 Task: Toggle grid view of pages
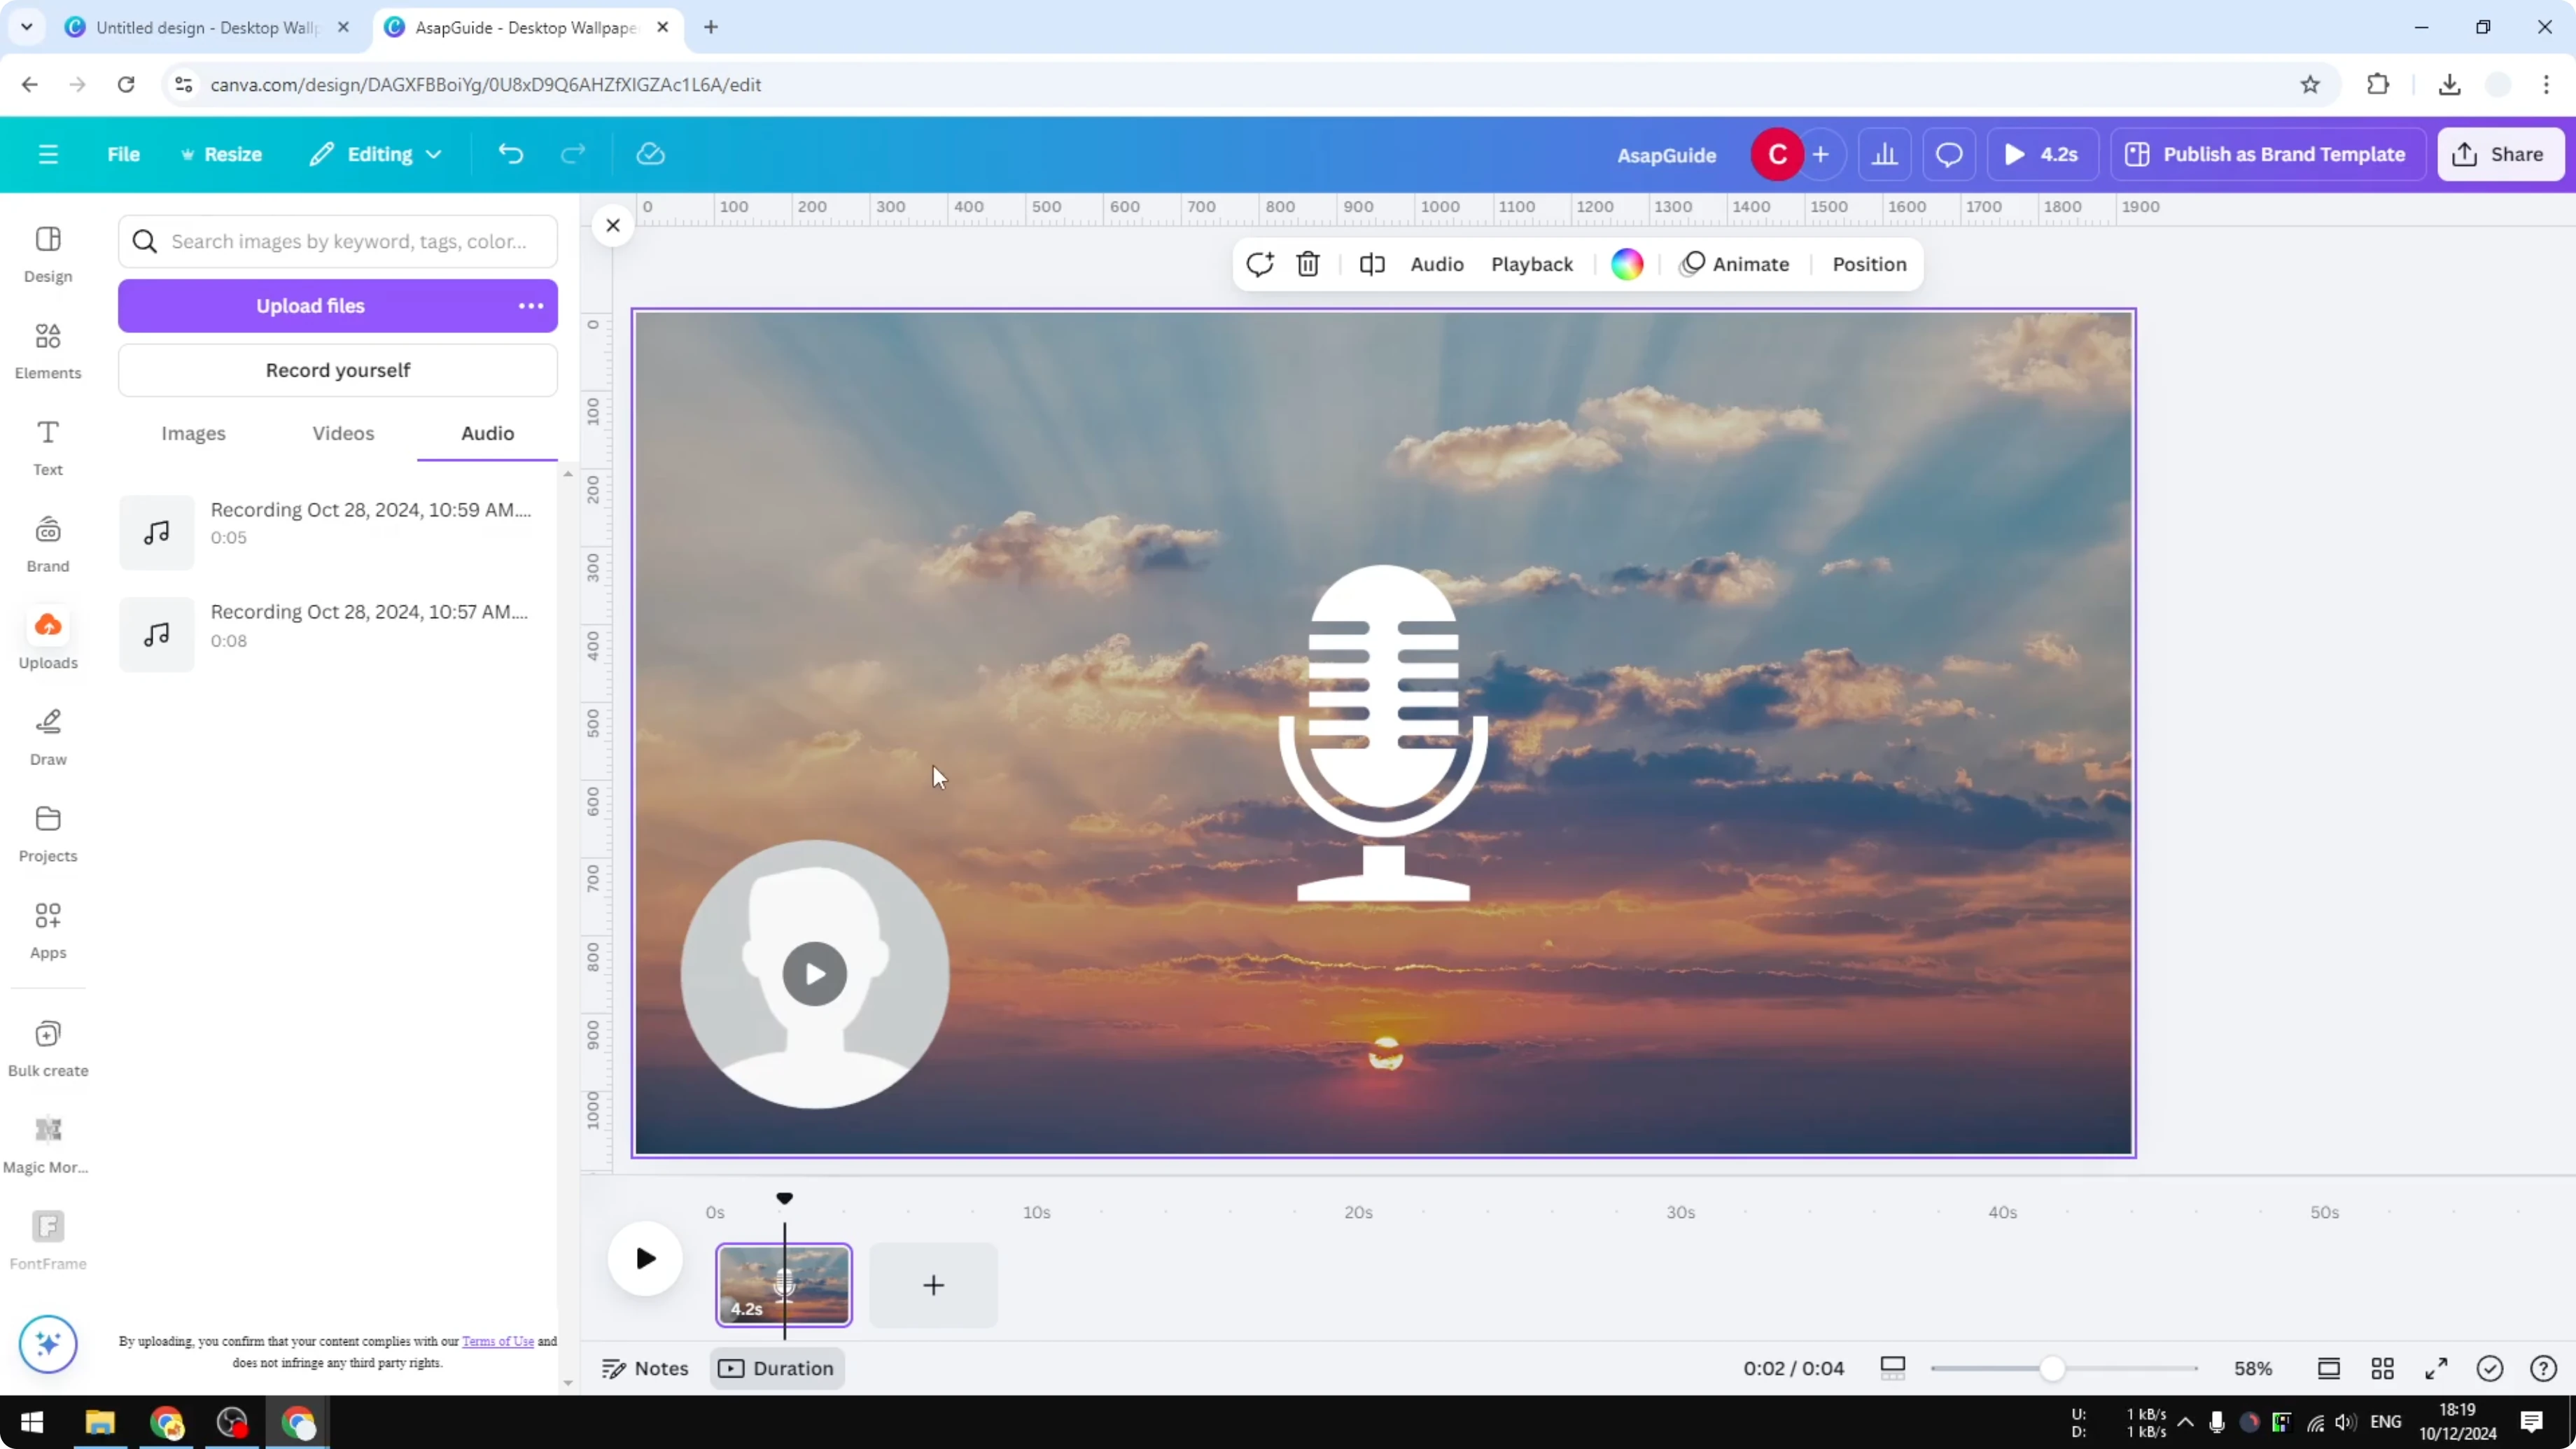point(2382,1368)
